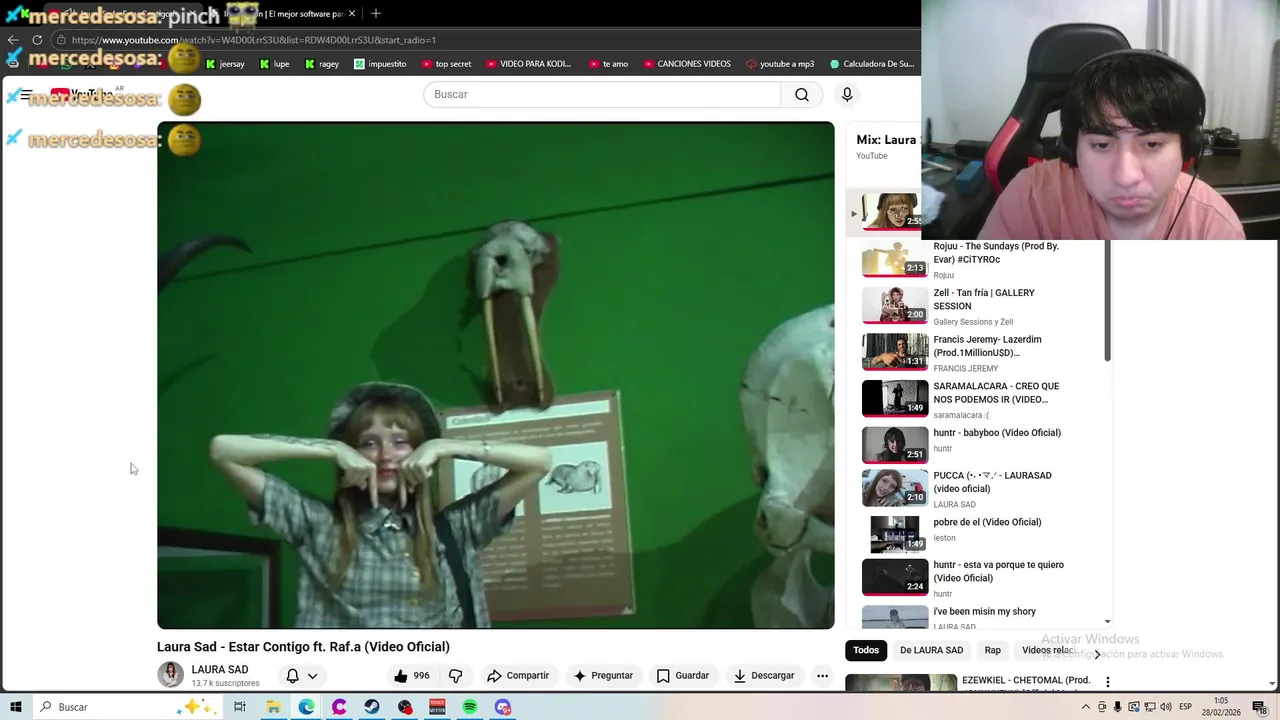Select the 'De LAURA SAD' filter chip
The image size is (1280, 720).
(x=931, y=650)
